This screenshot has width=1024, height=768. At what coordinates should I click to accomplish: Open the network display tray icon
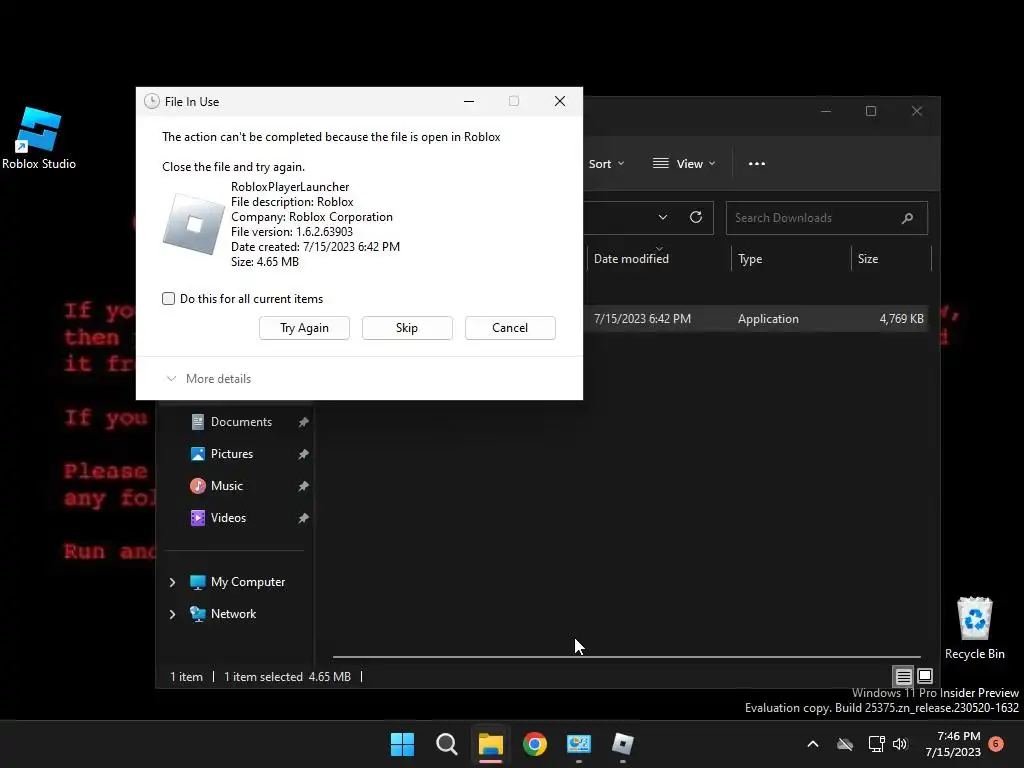[x=876, y=744]
